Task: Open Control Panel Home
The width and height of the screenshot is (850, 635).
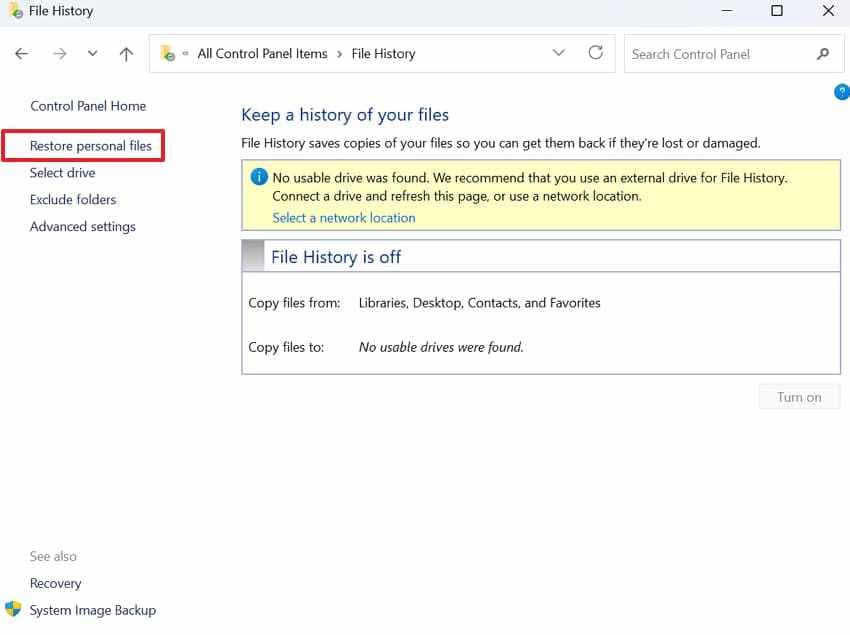Action: click(x=88, y=106)
